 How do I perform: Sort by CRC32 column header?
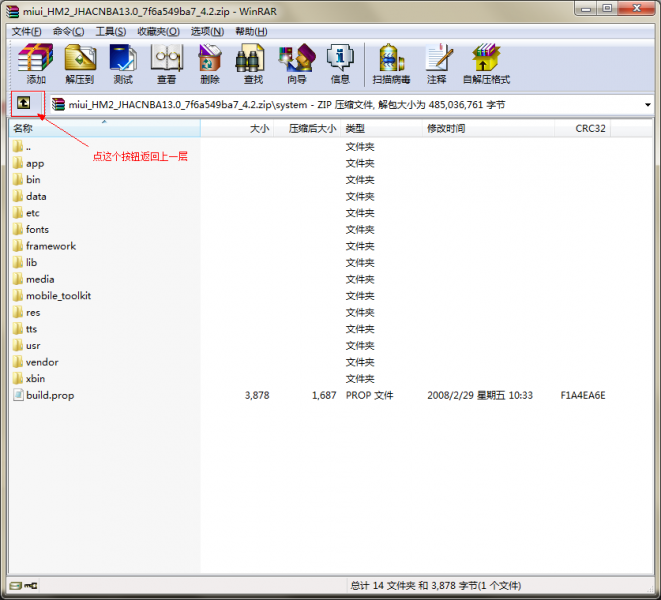point(583,129)
